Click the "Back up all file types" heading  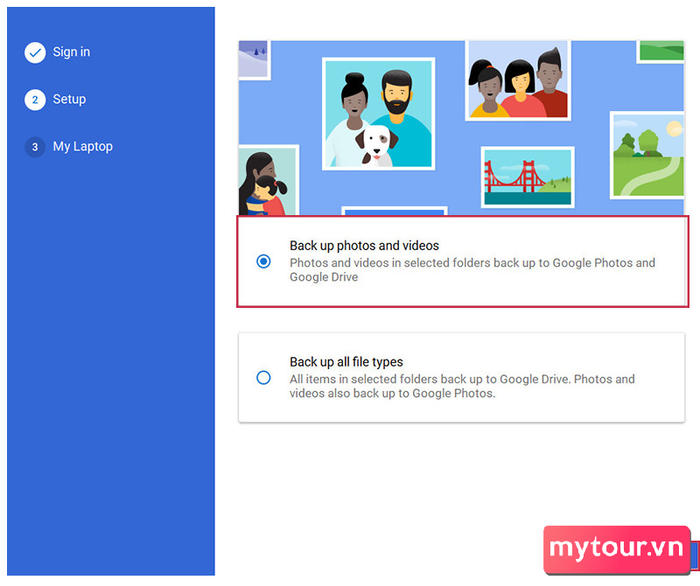pyautogui.click(x=346, y=362)
